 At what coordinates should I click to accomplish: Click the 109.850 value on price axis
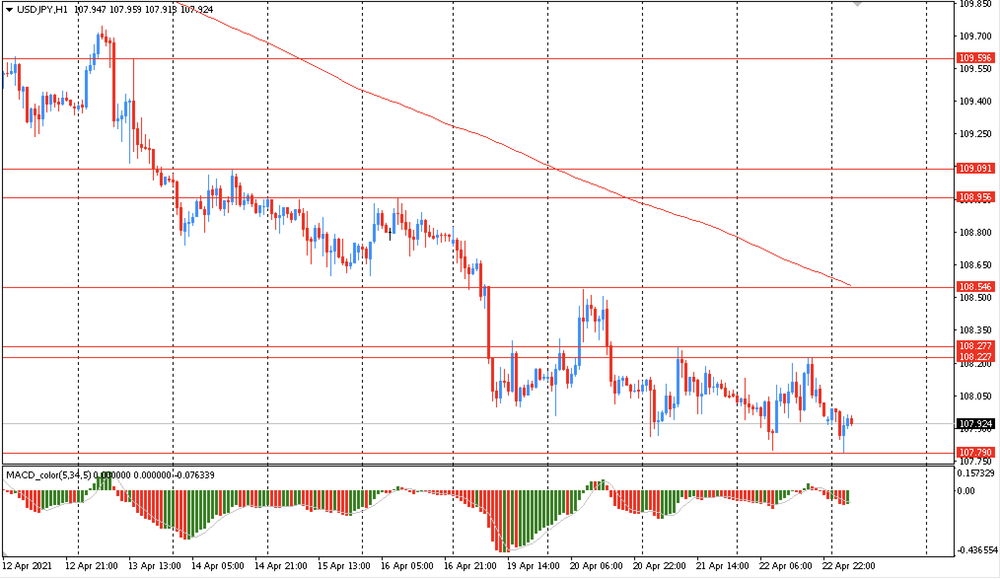pyautogui.click(x=976, y=3)
